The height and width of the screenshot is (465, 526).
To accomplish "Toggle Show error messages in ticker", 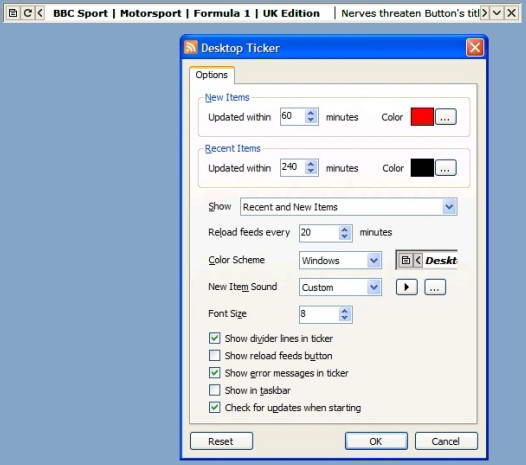I will coord(214,372).
